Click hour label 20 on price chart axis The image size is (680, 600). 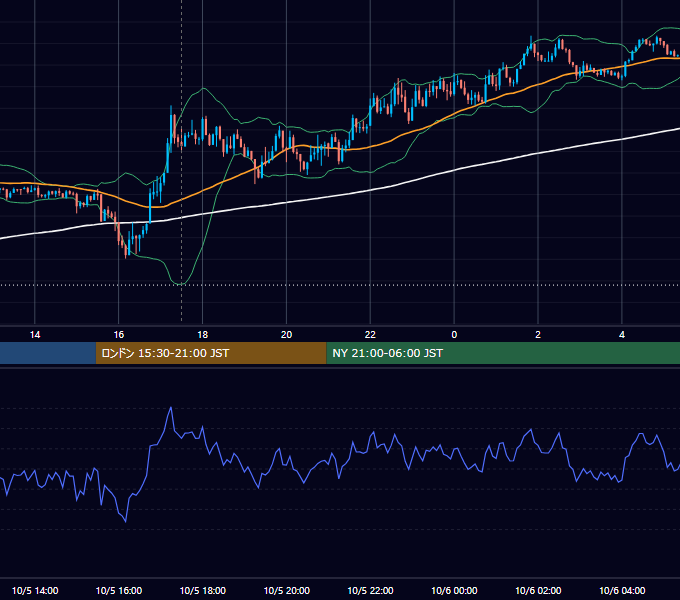click(286, 335)
